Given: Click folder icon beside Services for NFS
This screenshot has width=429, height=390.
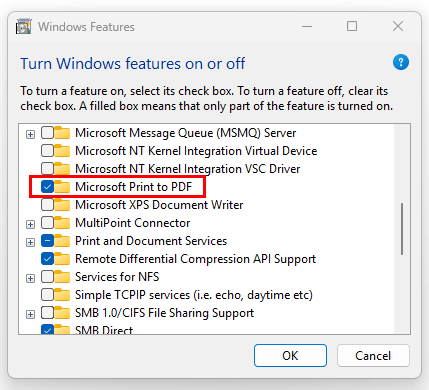Looking at the screenshot, I should 62,277.
